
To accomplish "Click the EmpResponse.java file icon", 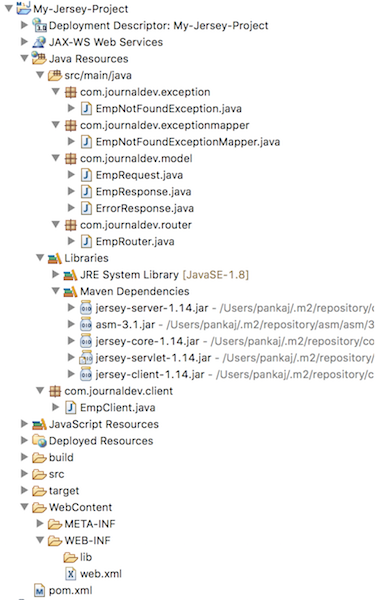I will click(x=86, y=192).
